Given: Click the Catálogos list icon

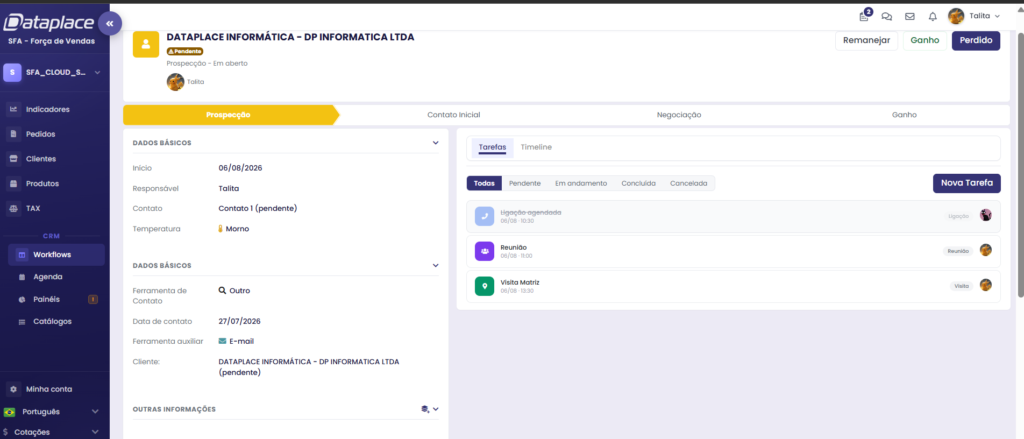Looking at the screenshot, I should pyautogui.click(x=22, y=321).
